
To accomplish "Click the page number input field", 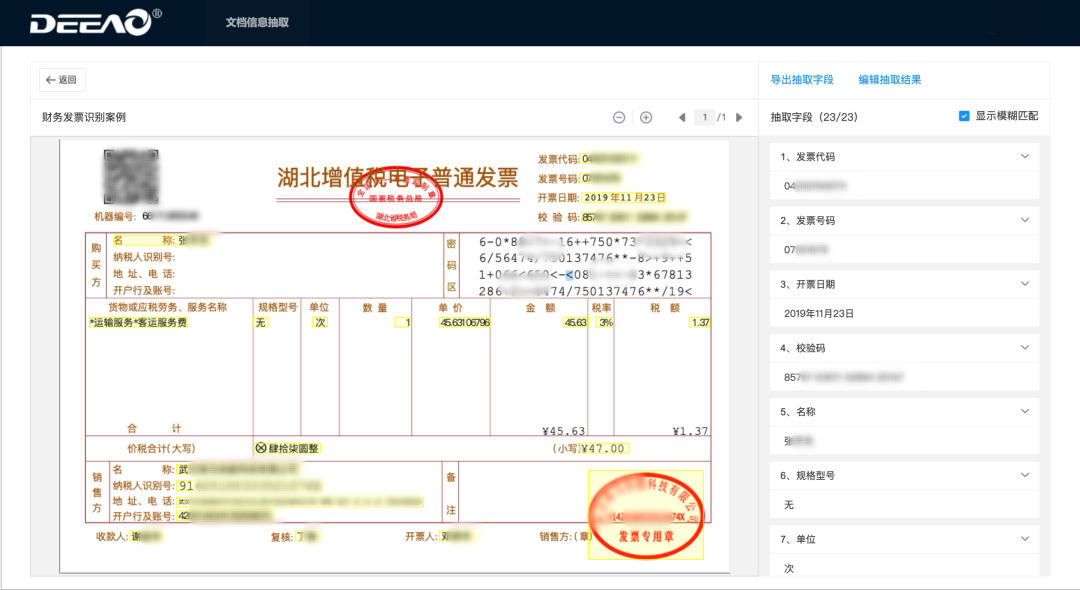I will click(x=705, y=118).
